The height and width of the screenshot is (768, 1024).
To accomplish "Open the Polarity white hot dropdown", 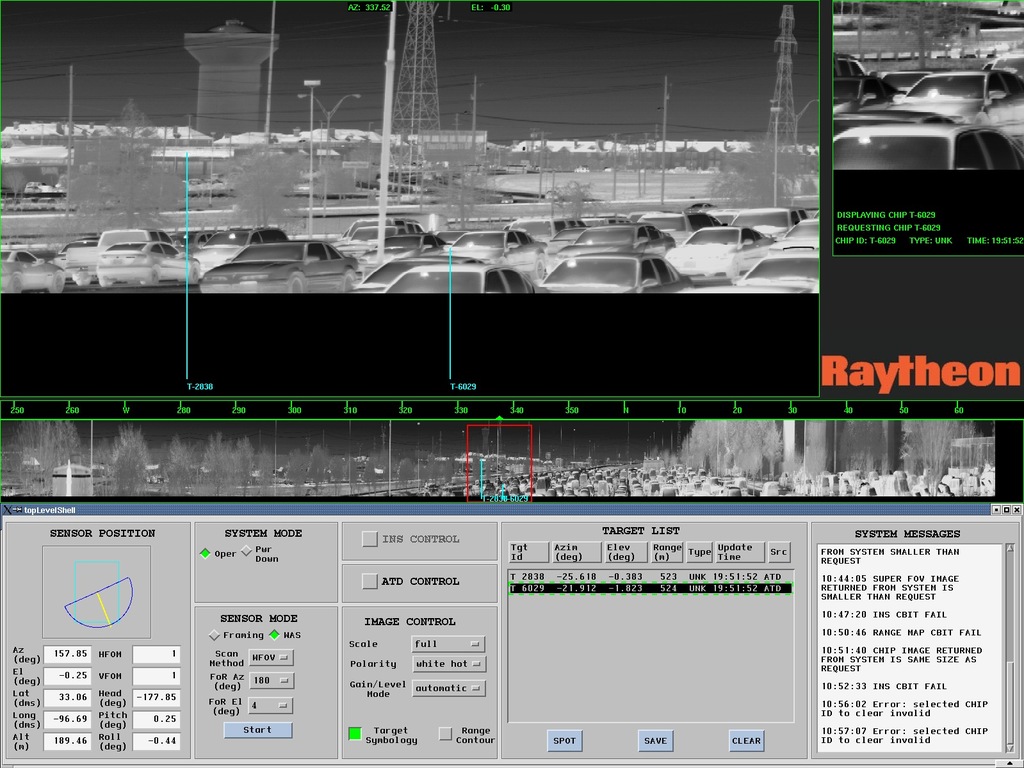I will point(448,664).
